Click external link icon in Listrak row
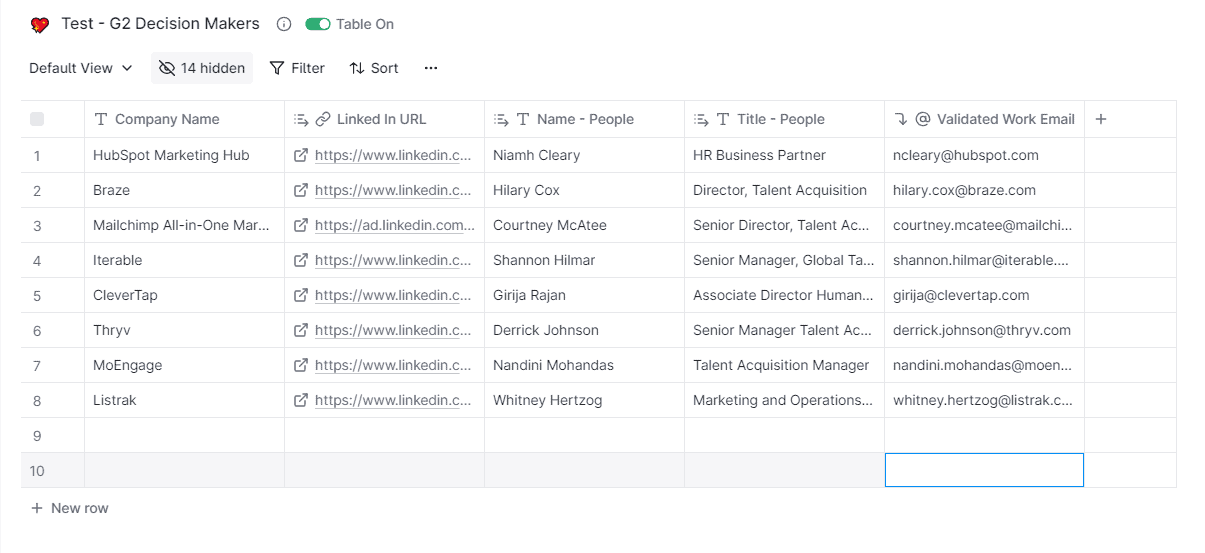 pyautogui.click(x=300, y=401)
